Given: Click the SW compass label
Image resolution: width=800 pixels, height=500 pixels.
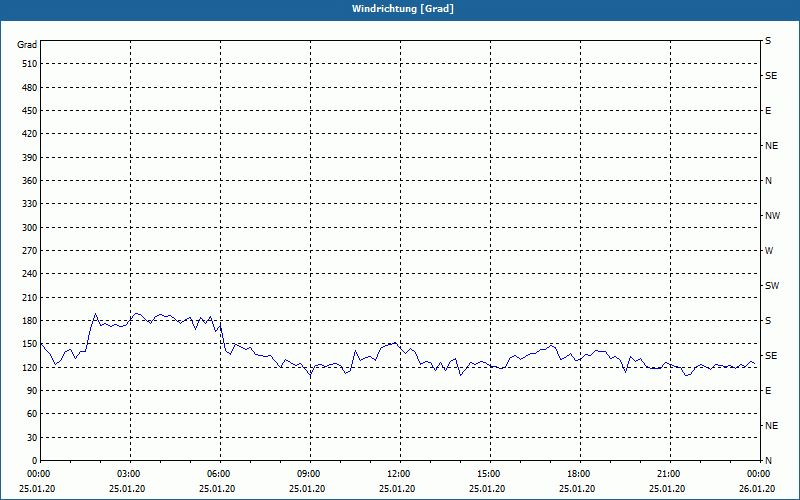Looking at the screenshot, I should 772,286.
